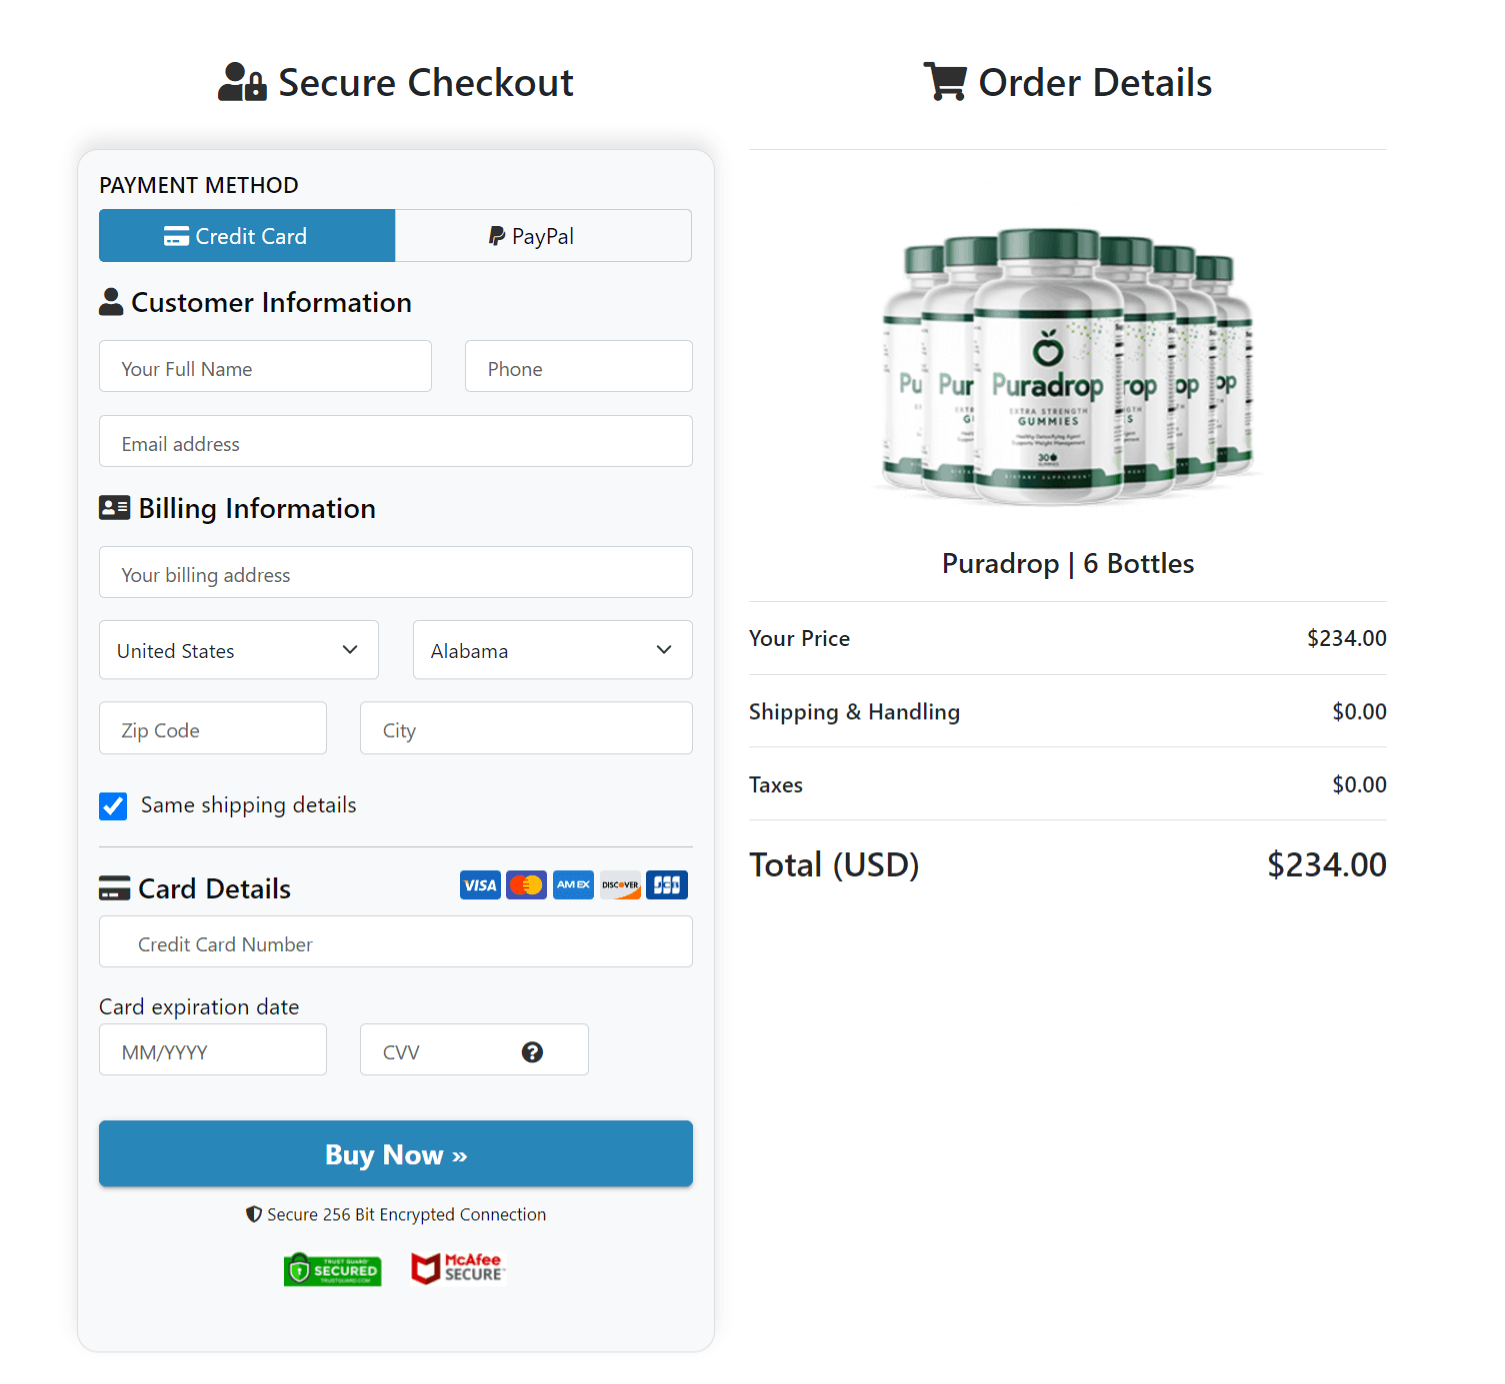Click the shield icon beside Secure 256 Bit

pos(254,1214)
